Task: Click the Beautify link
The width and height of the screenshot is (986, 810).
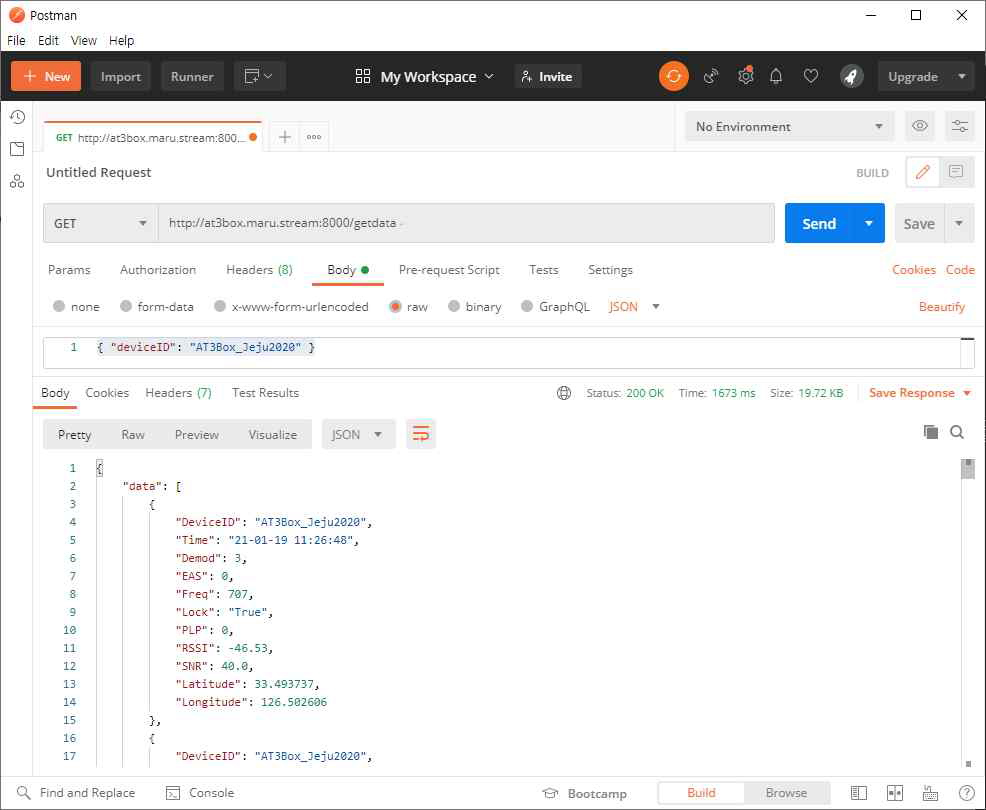Action: pos(941,306)
